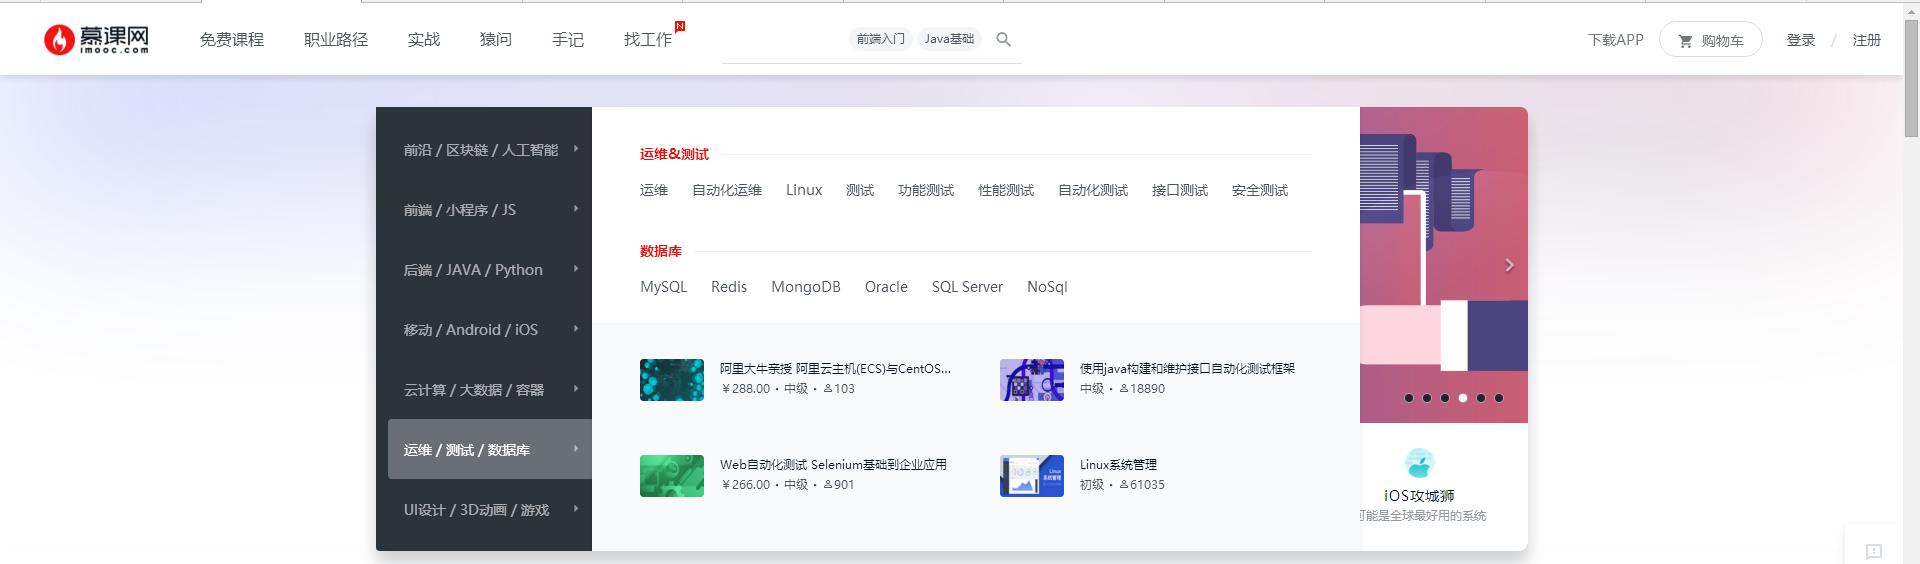Select 自动化测试 subcategory link

tap(1093, 190)
